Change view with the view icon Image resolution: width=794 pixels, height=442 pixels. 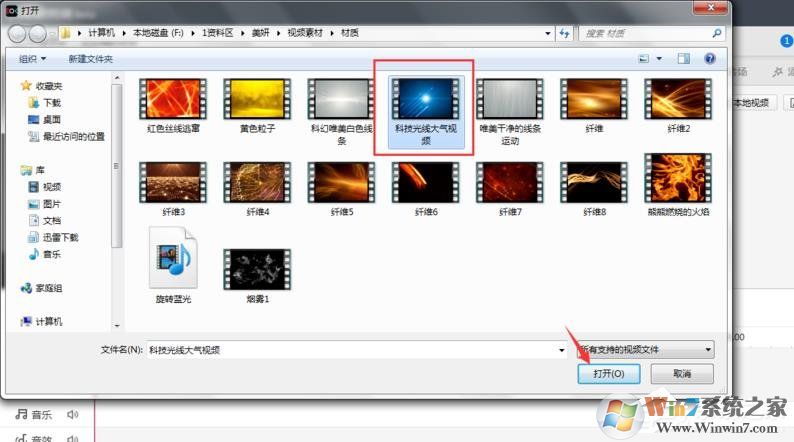644,59
